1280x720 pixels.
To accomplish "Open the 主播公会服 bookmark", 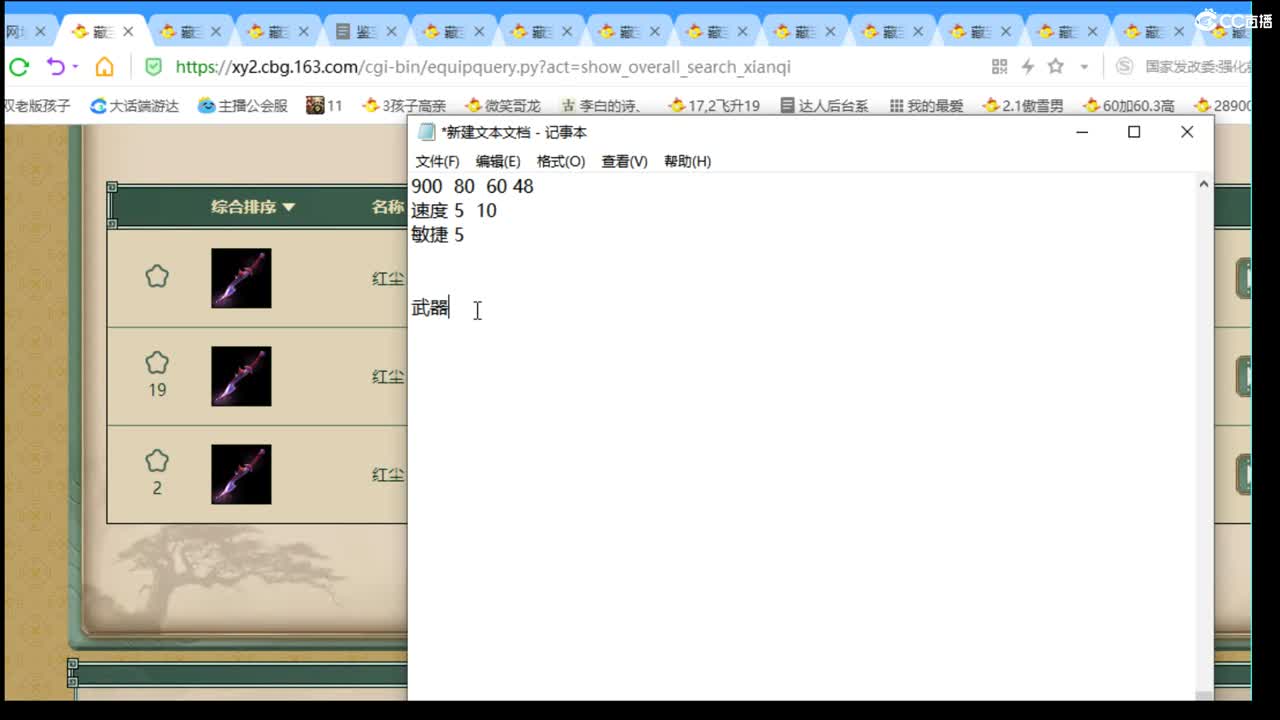I will click(243, 105).
